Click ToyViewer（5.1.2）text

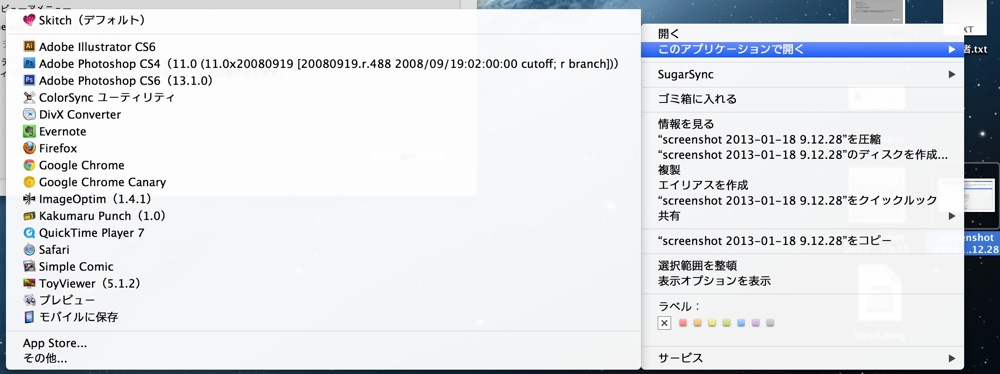90,283
